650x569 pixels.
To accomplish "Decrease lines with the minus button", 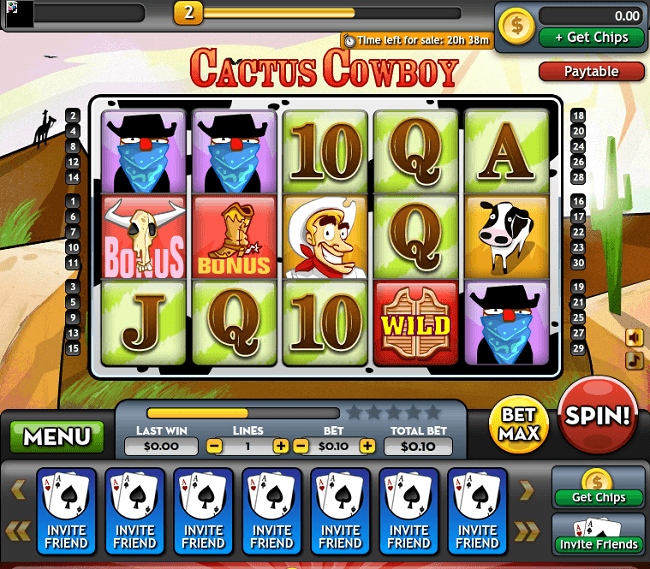I will click(214, 446).
